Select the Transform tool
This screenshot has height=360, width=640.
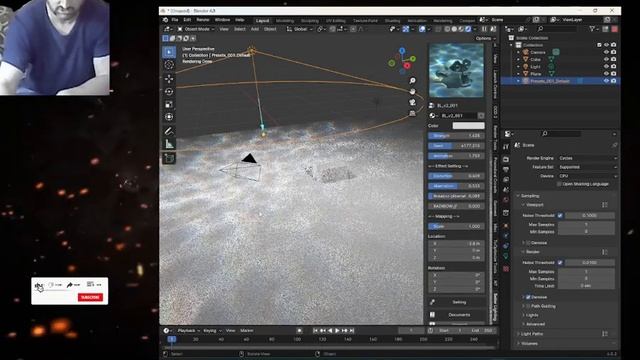point(169,117)
